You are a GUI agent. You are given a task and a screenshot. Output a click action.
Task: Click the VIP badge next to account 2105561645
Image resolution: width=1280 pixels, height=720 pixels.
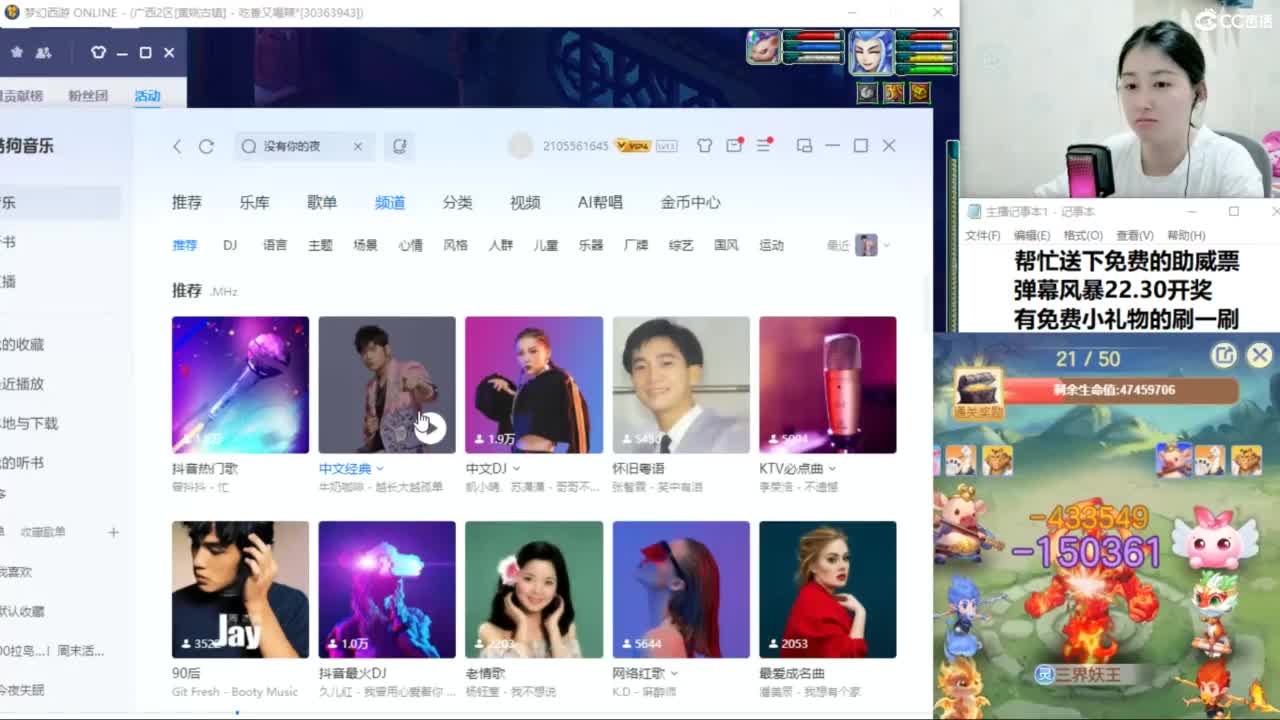click(632, 145)
